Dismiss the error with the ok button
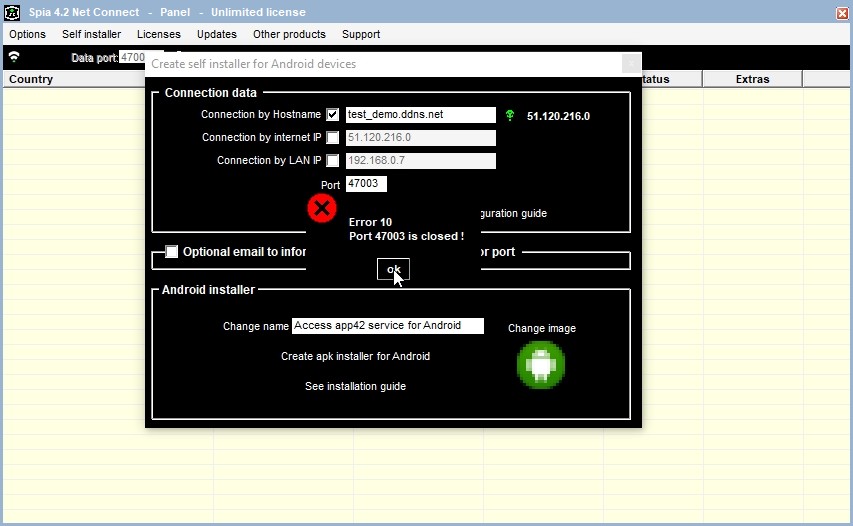 pyautogui.click(x=393, y=269)
